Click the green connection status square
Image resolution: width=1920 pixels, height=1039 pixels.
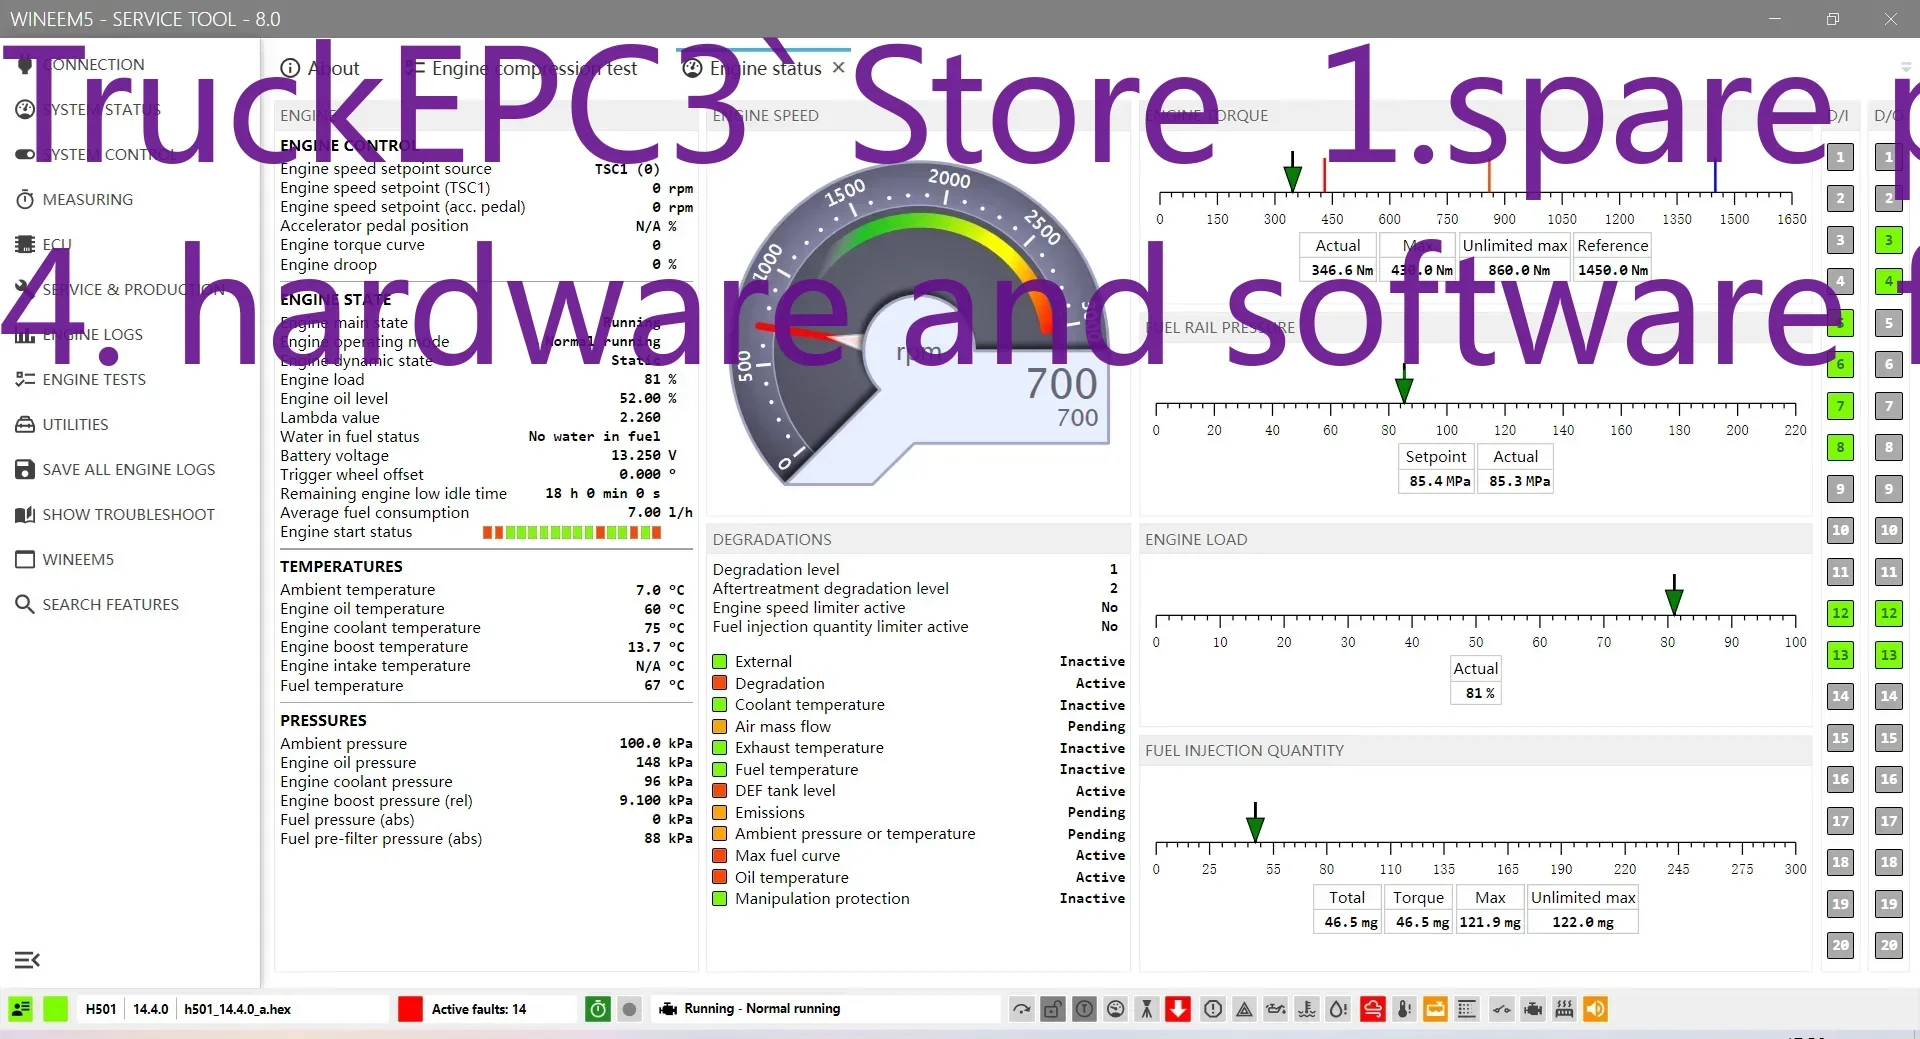coord(57,1009)
